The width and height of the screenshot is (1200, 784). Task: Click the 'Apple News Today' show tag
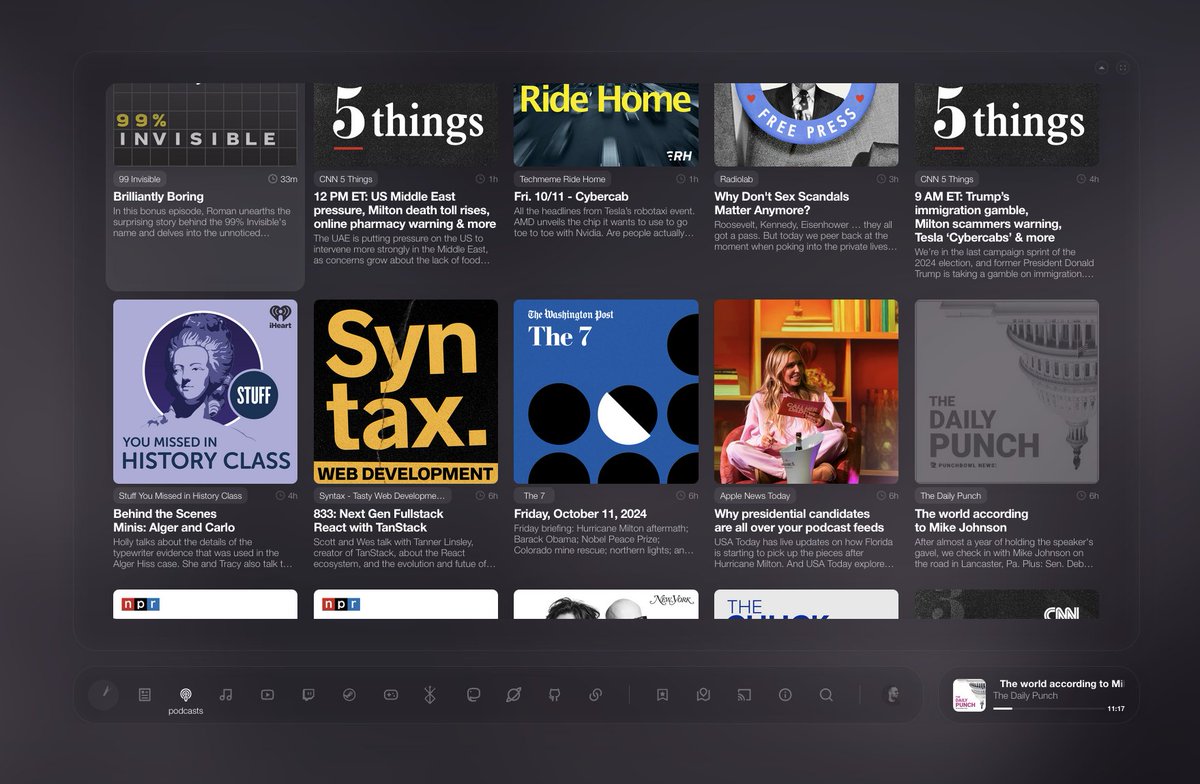754,496
